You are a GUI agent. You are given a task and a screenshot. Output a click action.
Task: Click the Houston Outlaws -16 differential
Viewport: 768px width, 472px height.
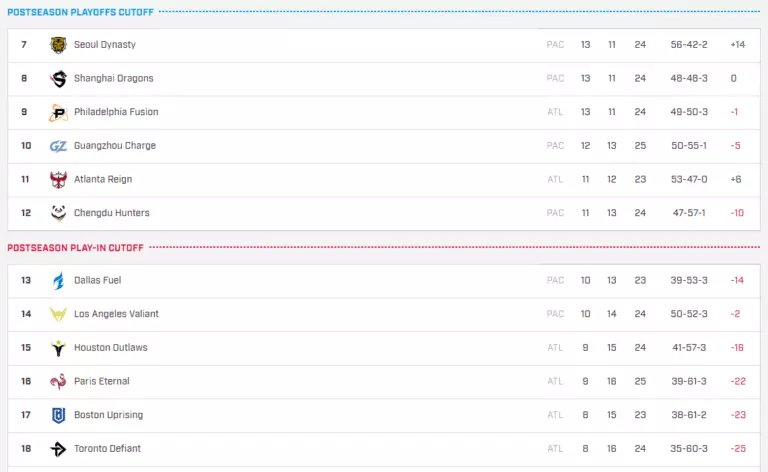click(737, 348)
